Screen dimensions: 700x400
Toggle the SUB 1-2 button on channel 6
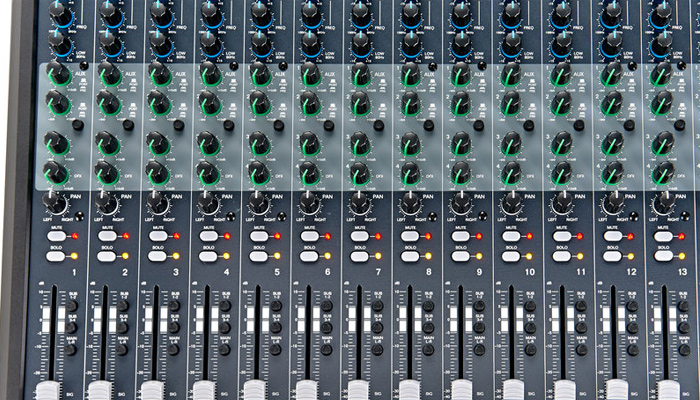click(x=327, y=306)
